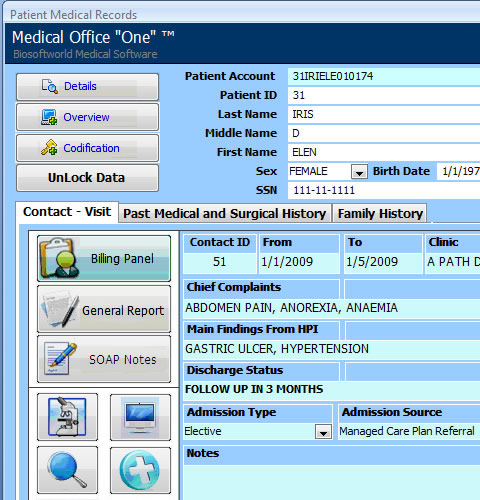Click inside the Notes text area
Screen dimensions: 480x500
click(332, 483)
